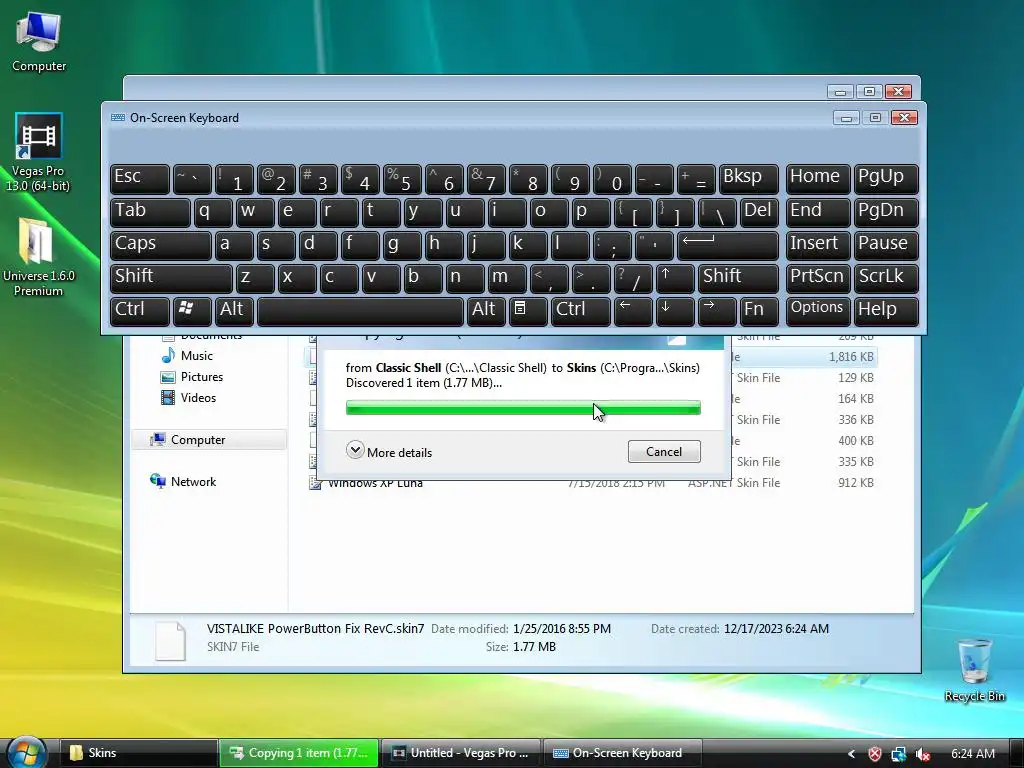Click the PgUp key
This screenshot has height=768, width=1024.
click(886, 179)
